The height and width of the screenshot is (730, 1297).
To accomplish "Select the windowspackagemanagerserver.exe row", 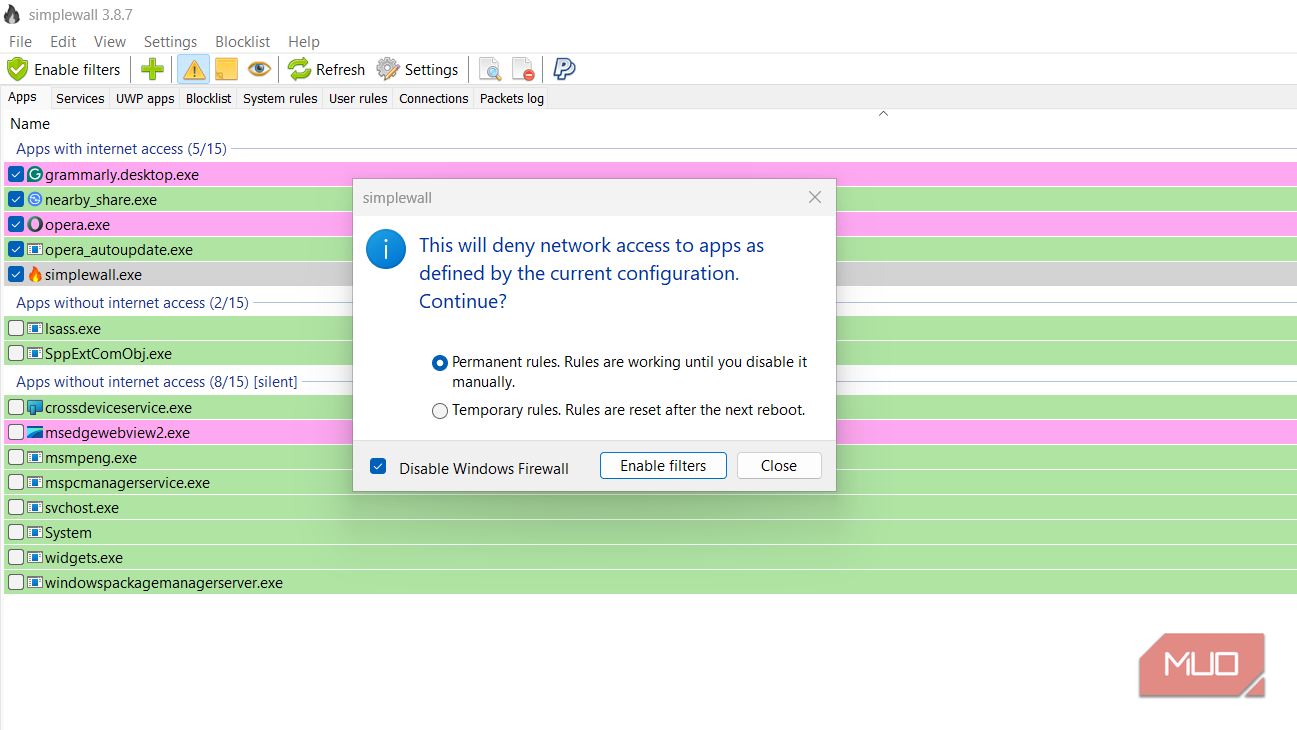I will (650, 582).
